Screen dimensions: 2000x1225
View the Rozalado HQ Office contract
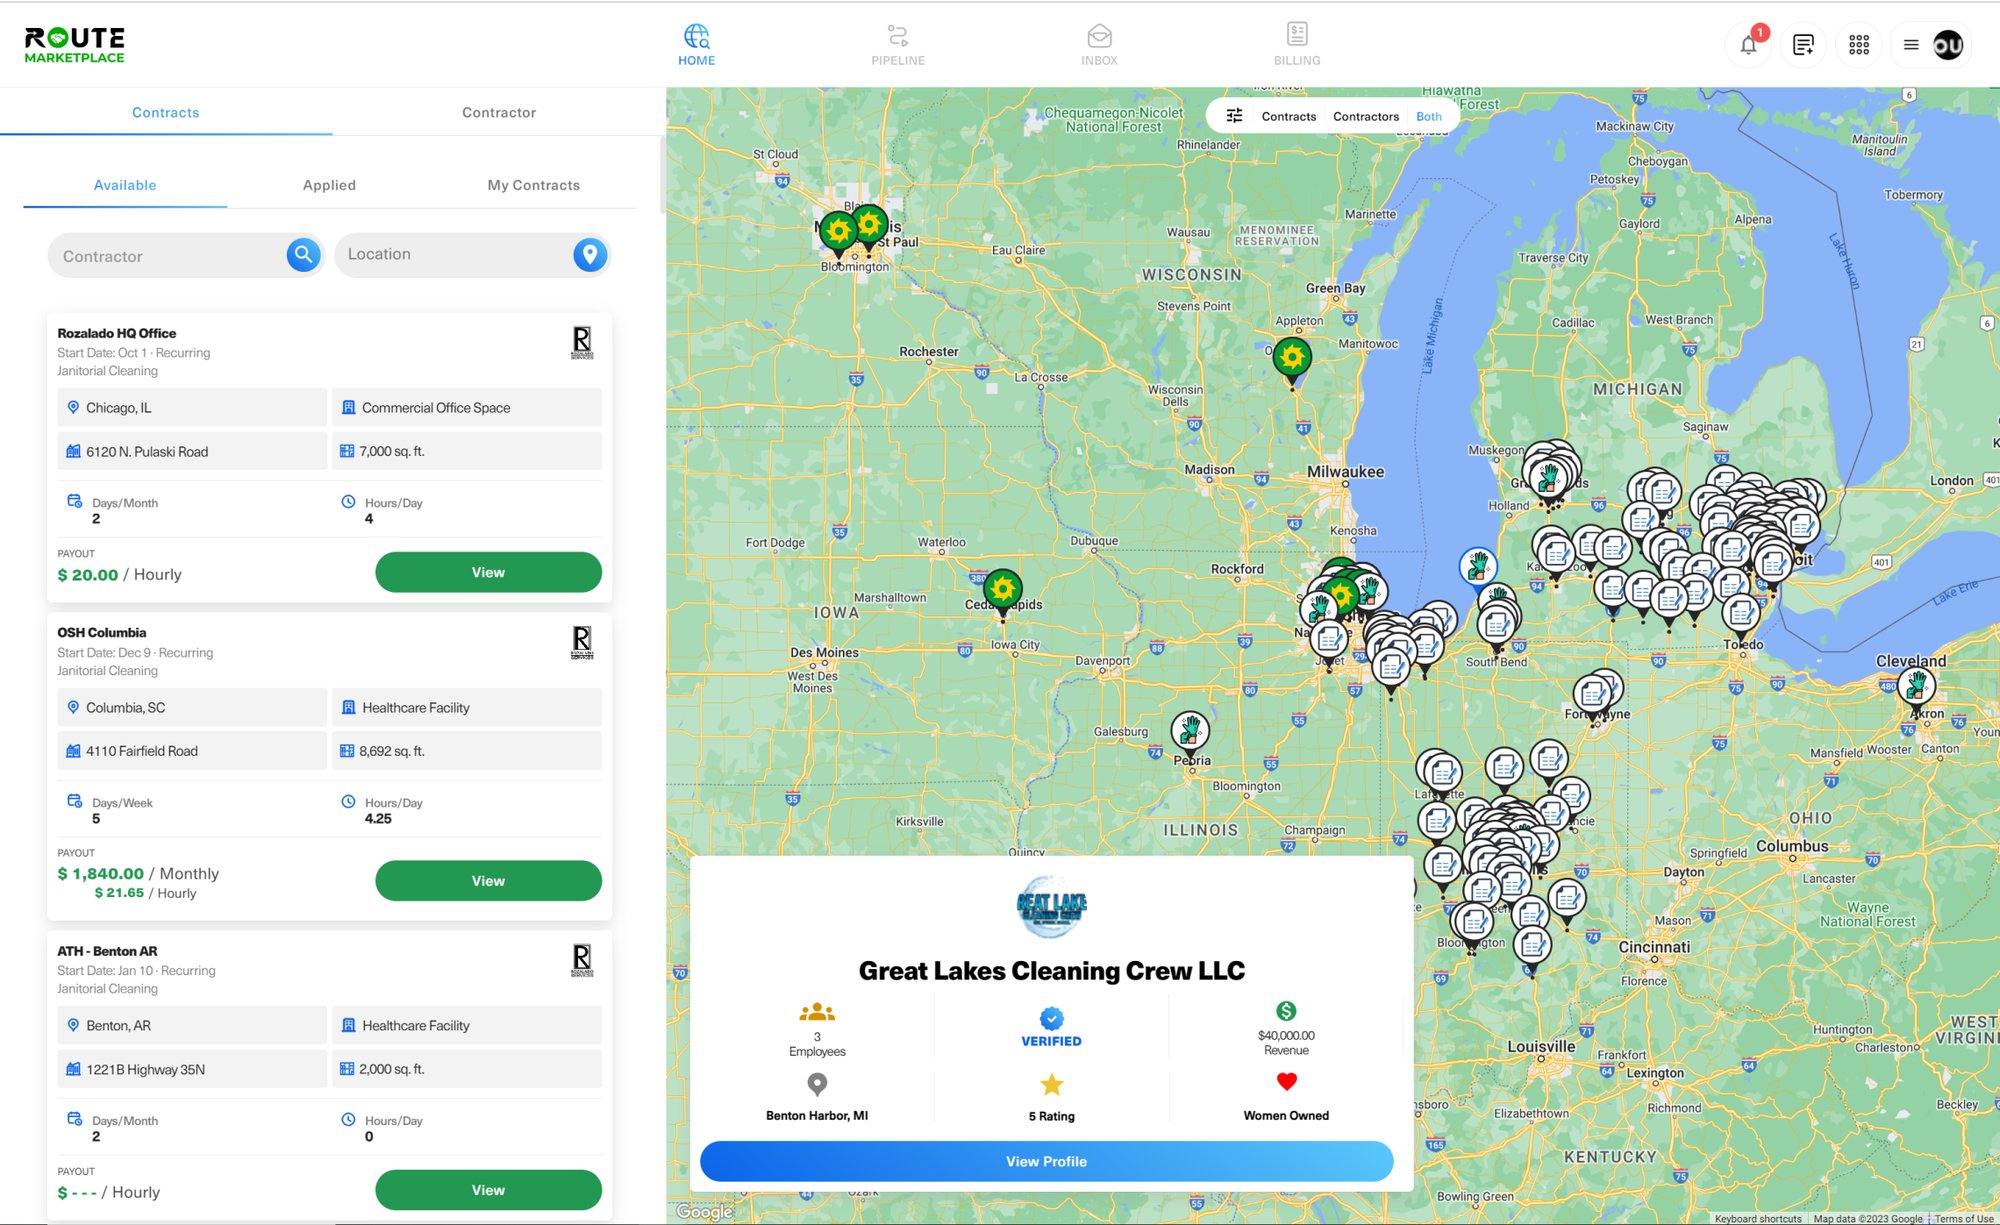tap(488, 572)
